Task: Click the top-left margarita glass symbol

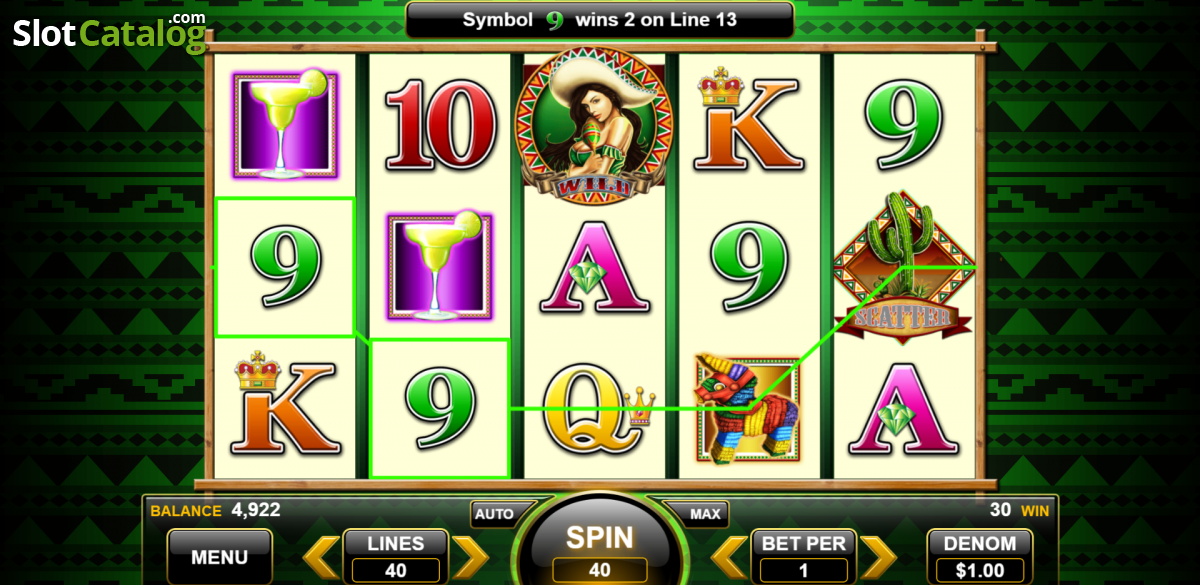Action: click(285, 125)
